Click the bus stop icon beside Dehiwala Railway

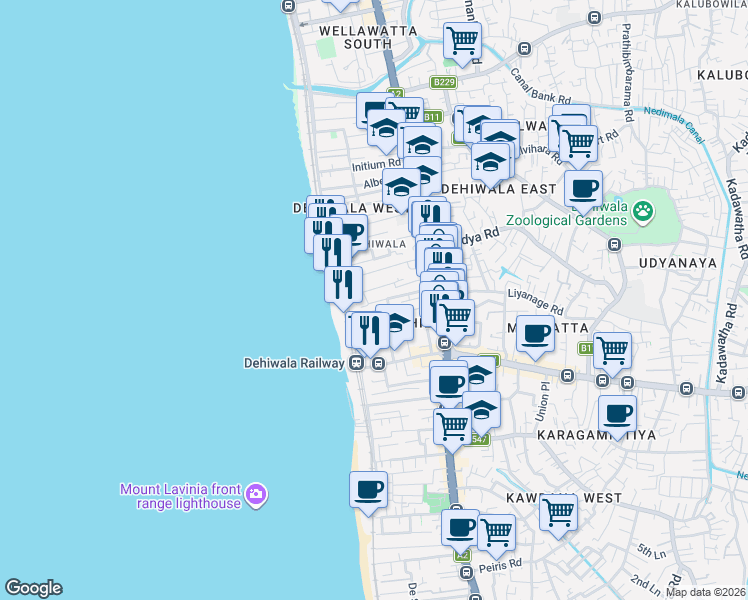coord(379,363)
